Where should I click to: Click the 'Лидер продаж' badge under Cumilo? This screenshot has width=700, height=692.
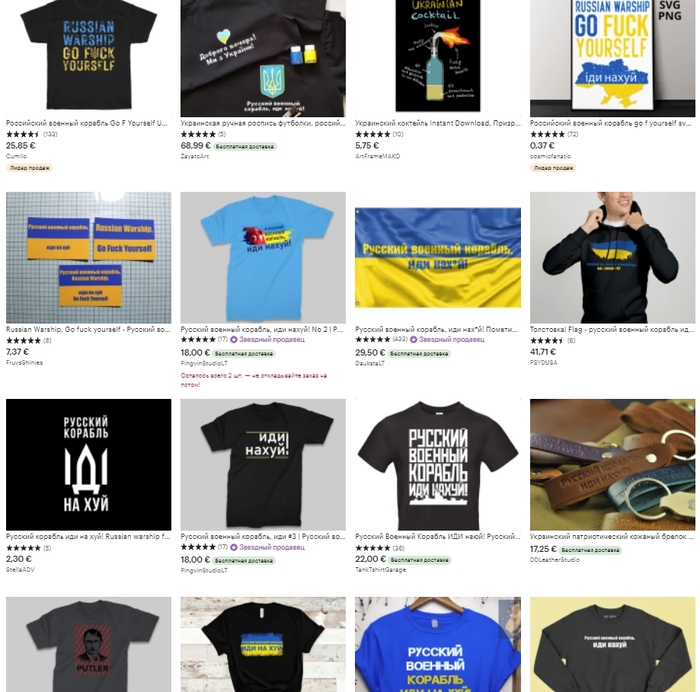(x=29, y=168)
